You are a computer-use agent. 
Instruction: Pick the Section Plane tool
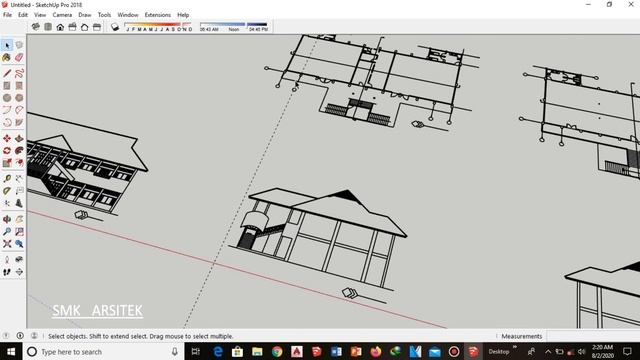pyautogui.click(x=19, y=272)
